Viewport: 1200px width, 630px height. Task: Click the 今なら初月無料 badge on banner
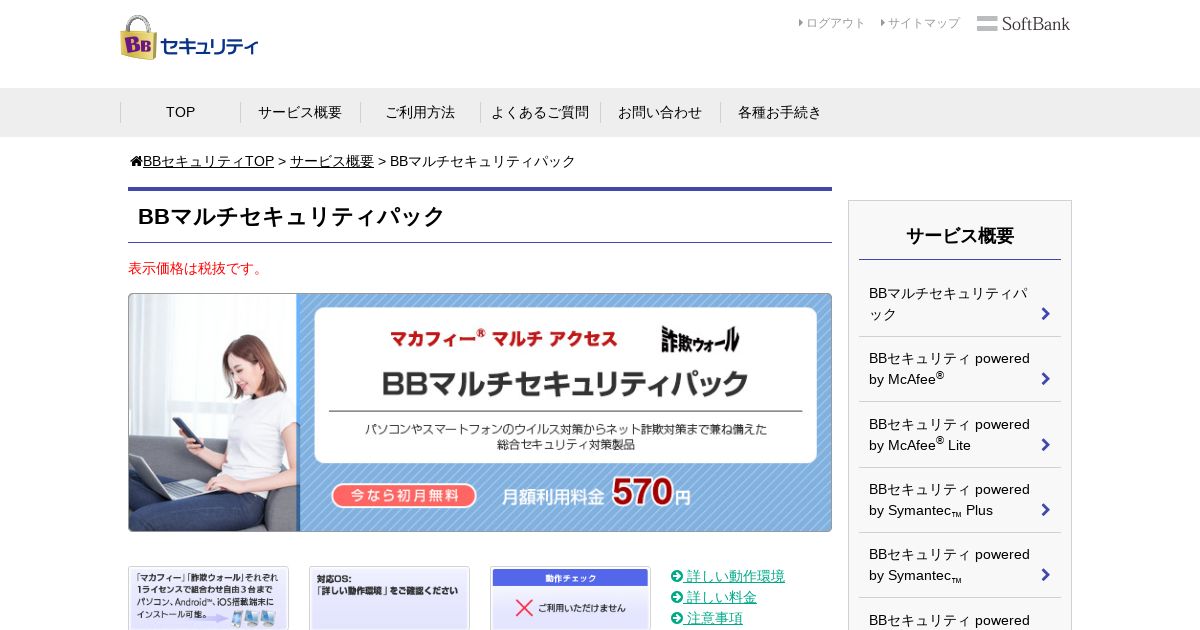pyautogui.click(x=403, y=496)
